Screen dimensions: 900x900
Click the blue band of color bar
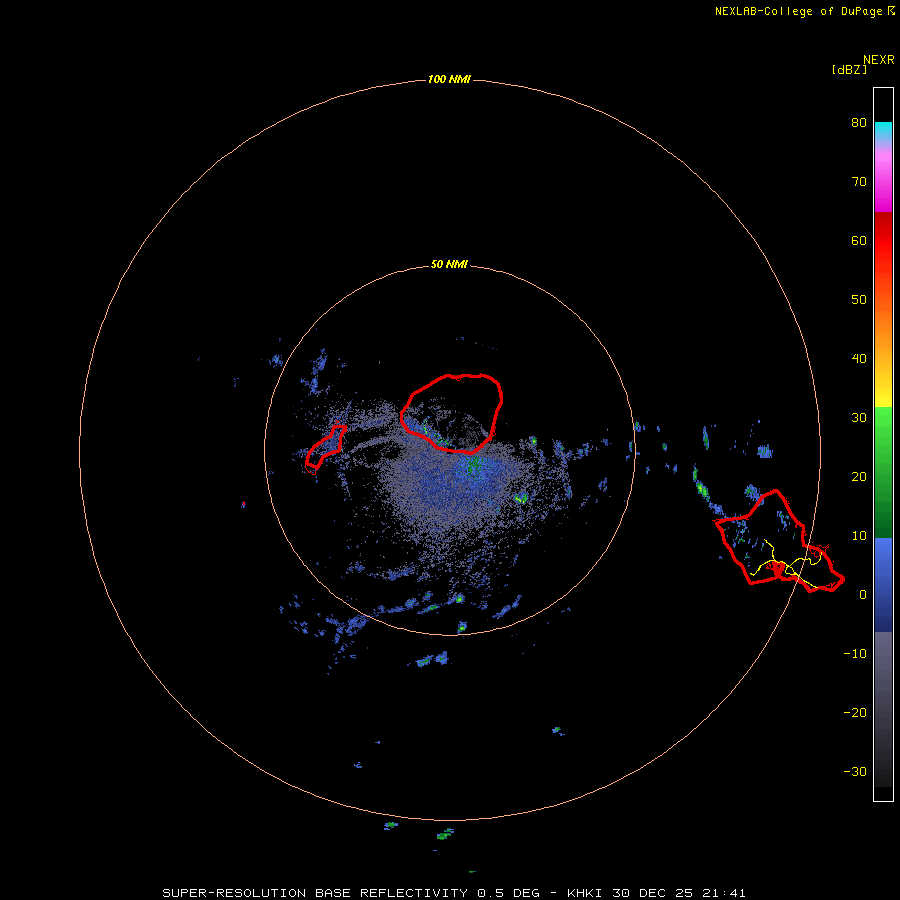883,584
